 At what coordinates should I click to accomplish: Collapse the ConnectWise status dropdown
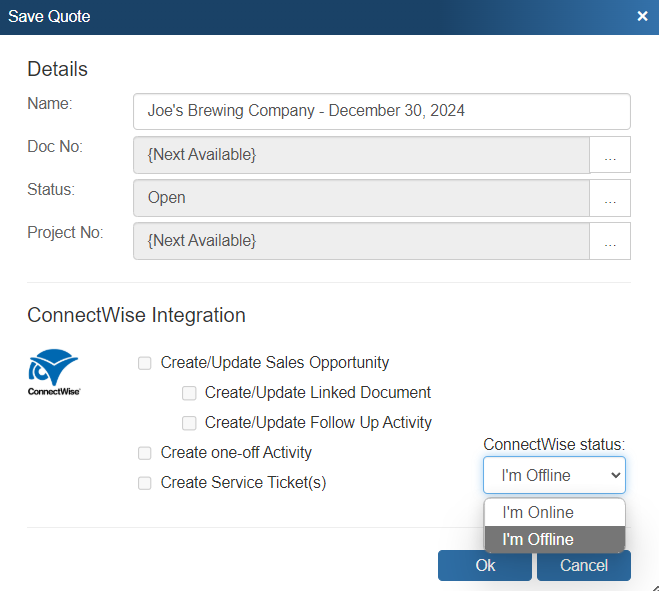pyautogui.click(x=554, y=475)
